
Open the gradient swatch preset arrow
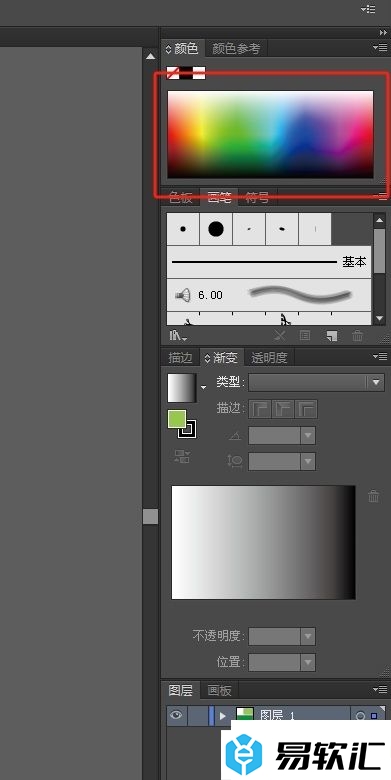point(203,387)
